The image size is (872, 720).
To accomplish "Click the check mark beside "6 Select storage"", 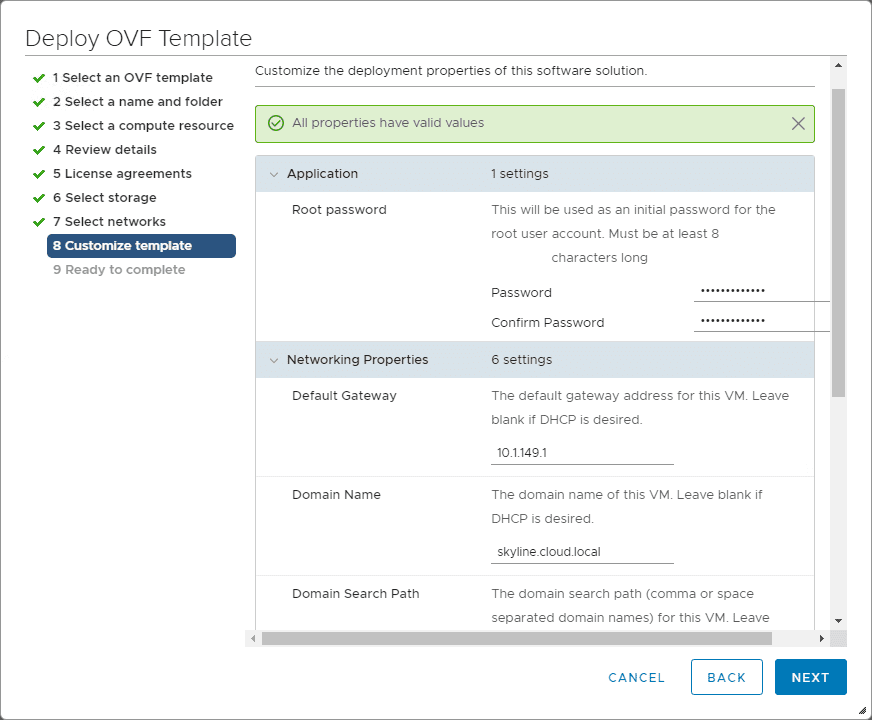I will pos(40,197).
